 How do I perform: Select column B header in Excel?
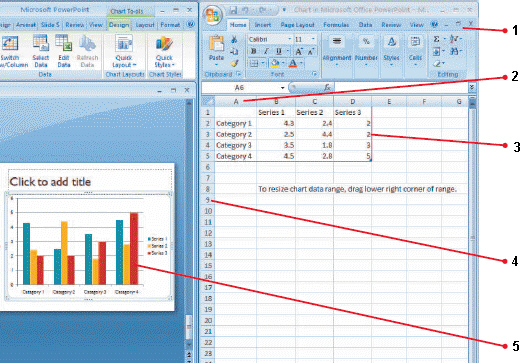(276, 101)
